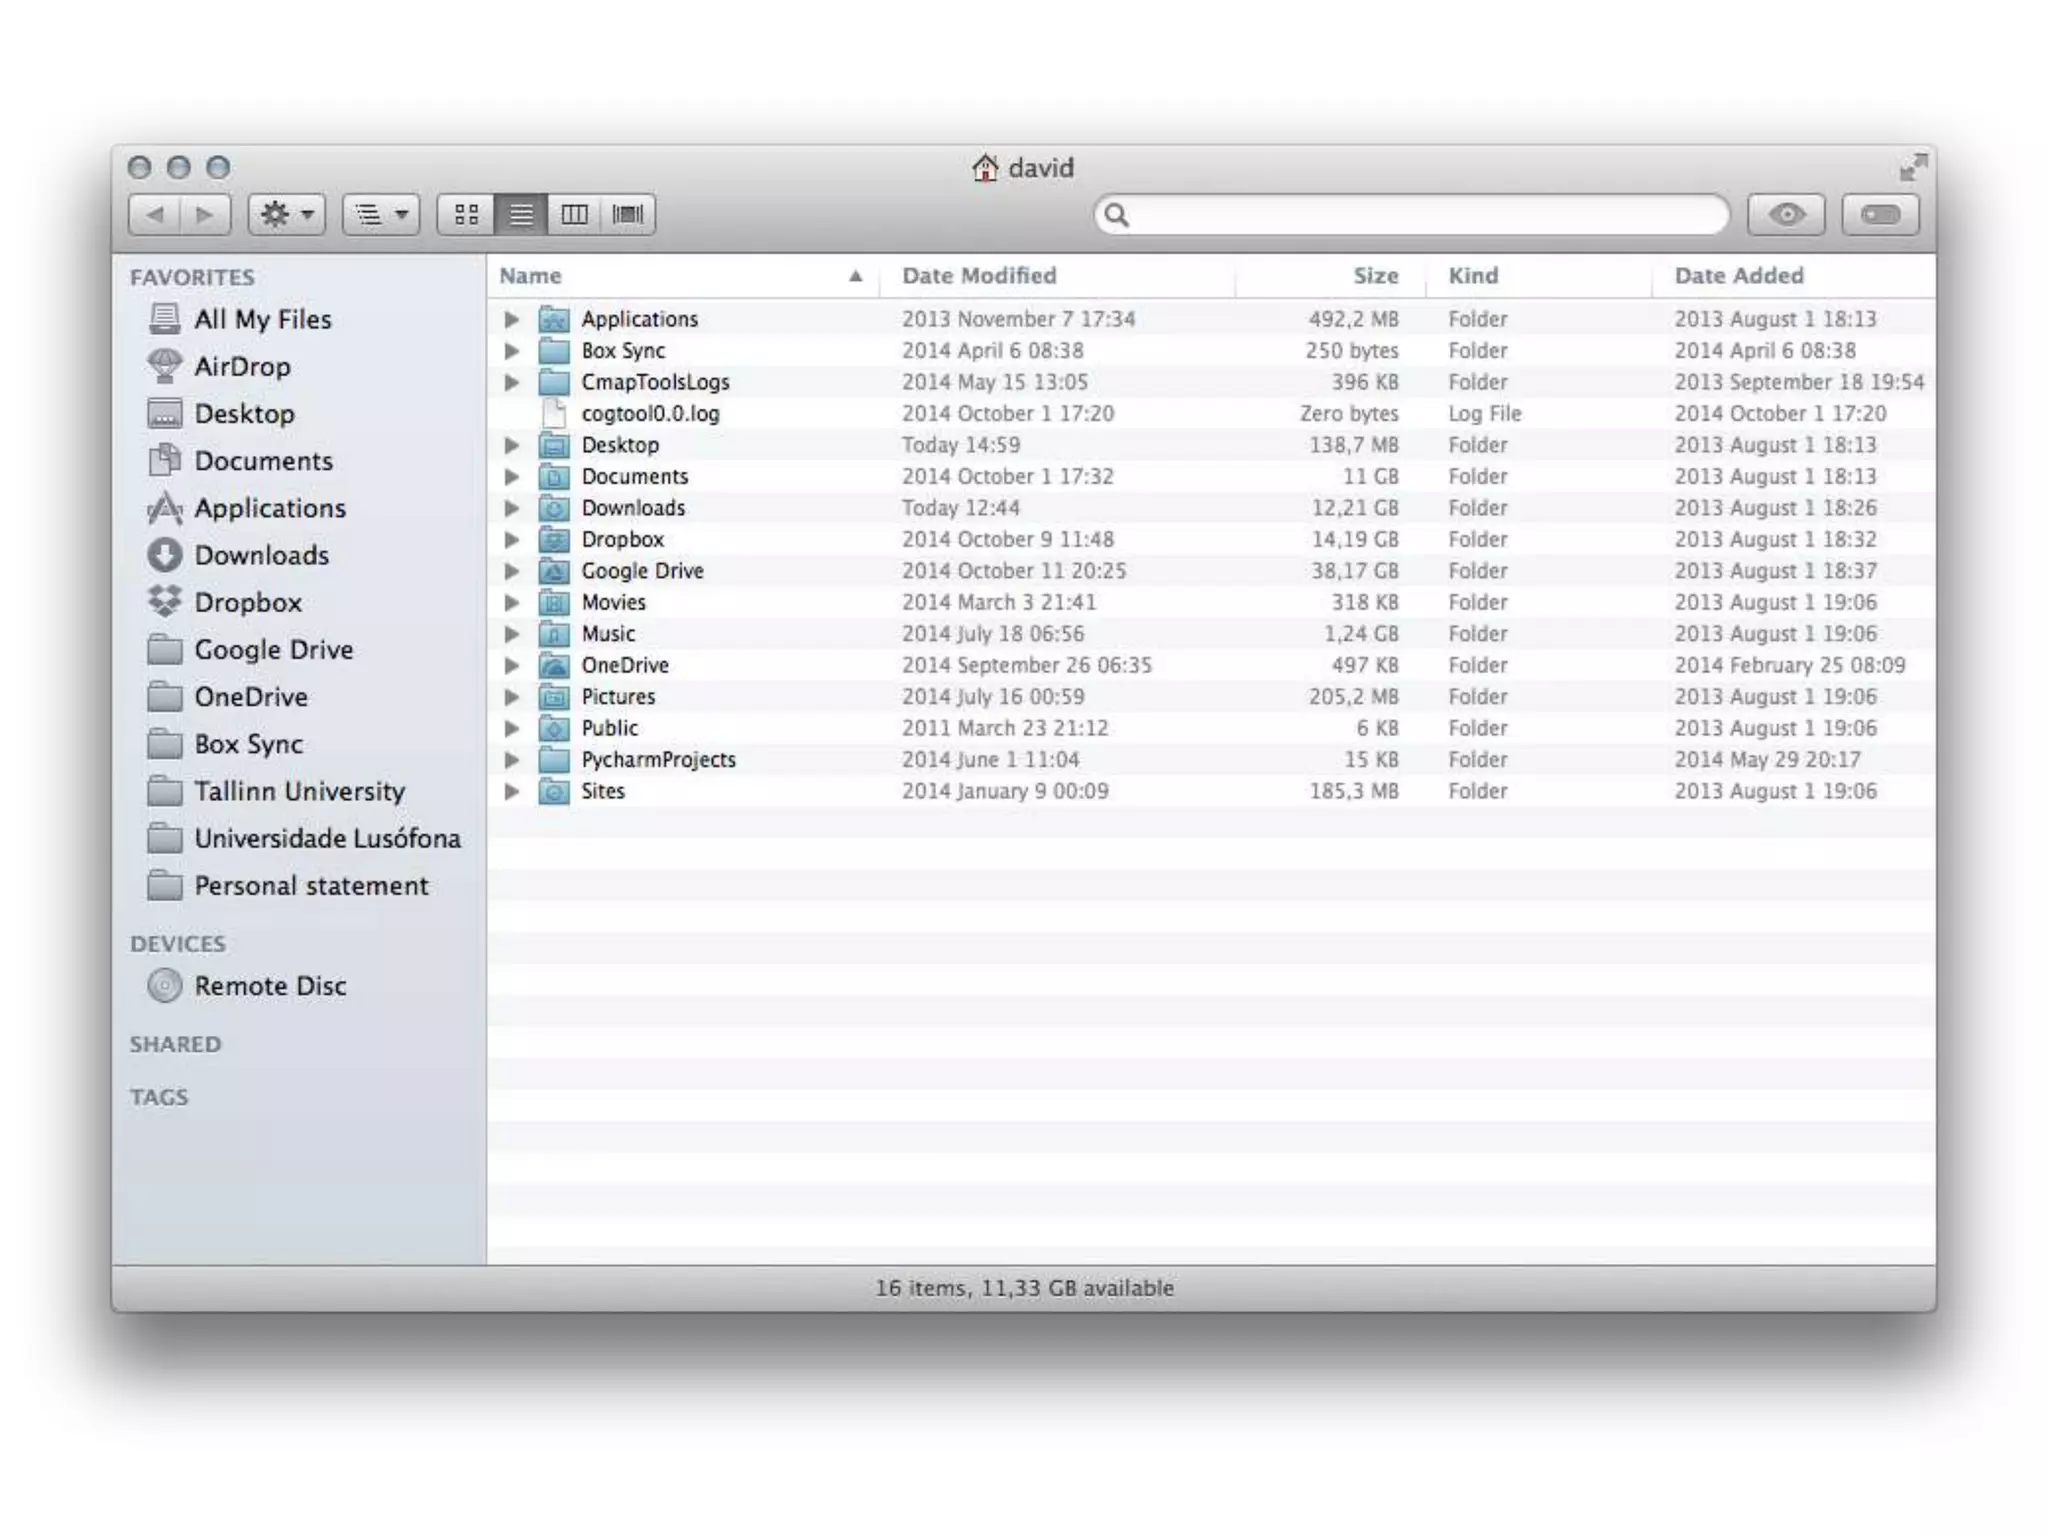Click the Edit Tags toolbar button
The width and height of the screenshot is (2048, 1536).
[1880, 214]
